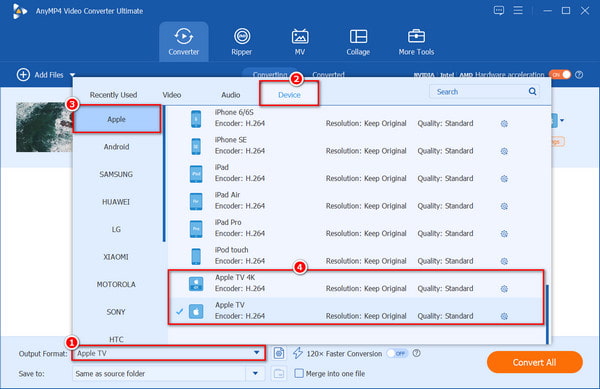
Task: Choose the iPod touch profile icon
Action: coord(196,256)
